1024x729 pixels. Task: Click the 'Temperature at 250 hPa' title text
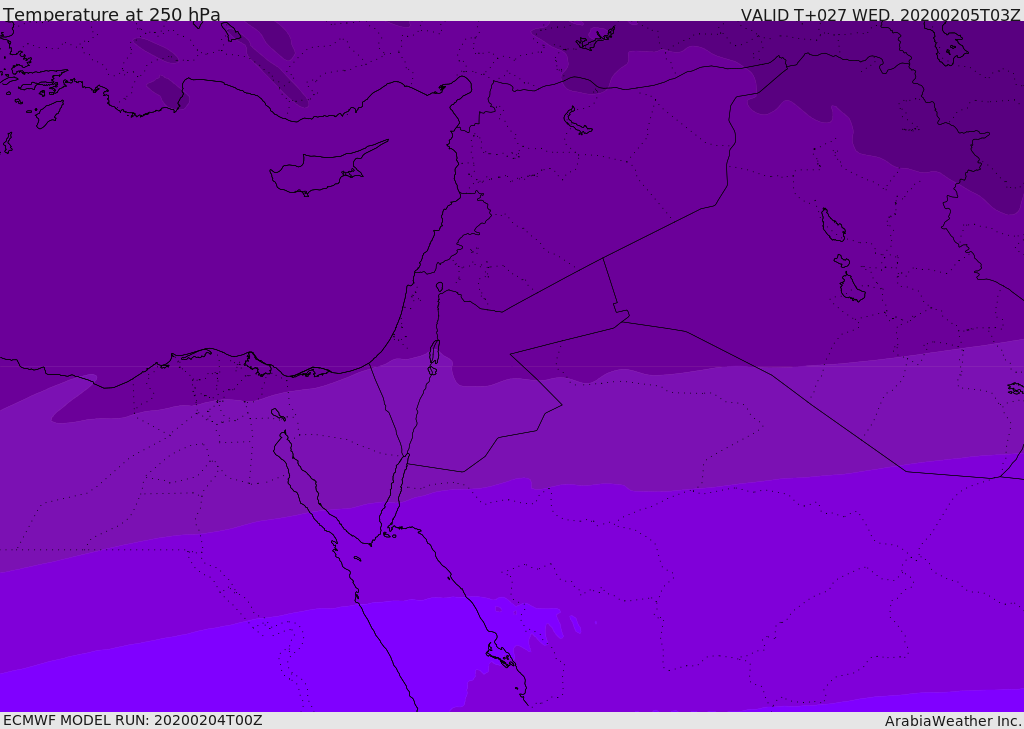(112, 14)
